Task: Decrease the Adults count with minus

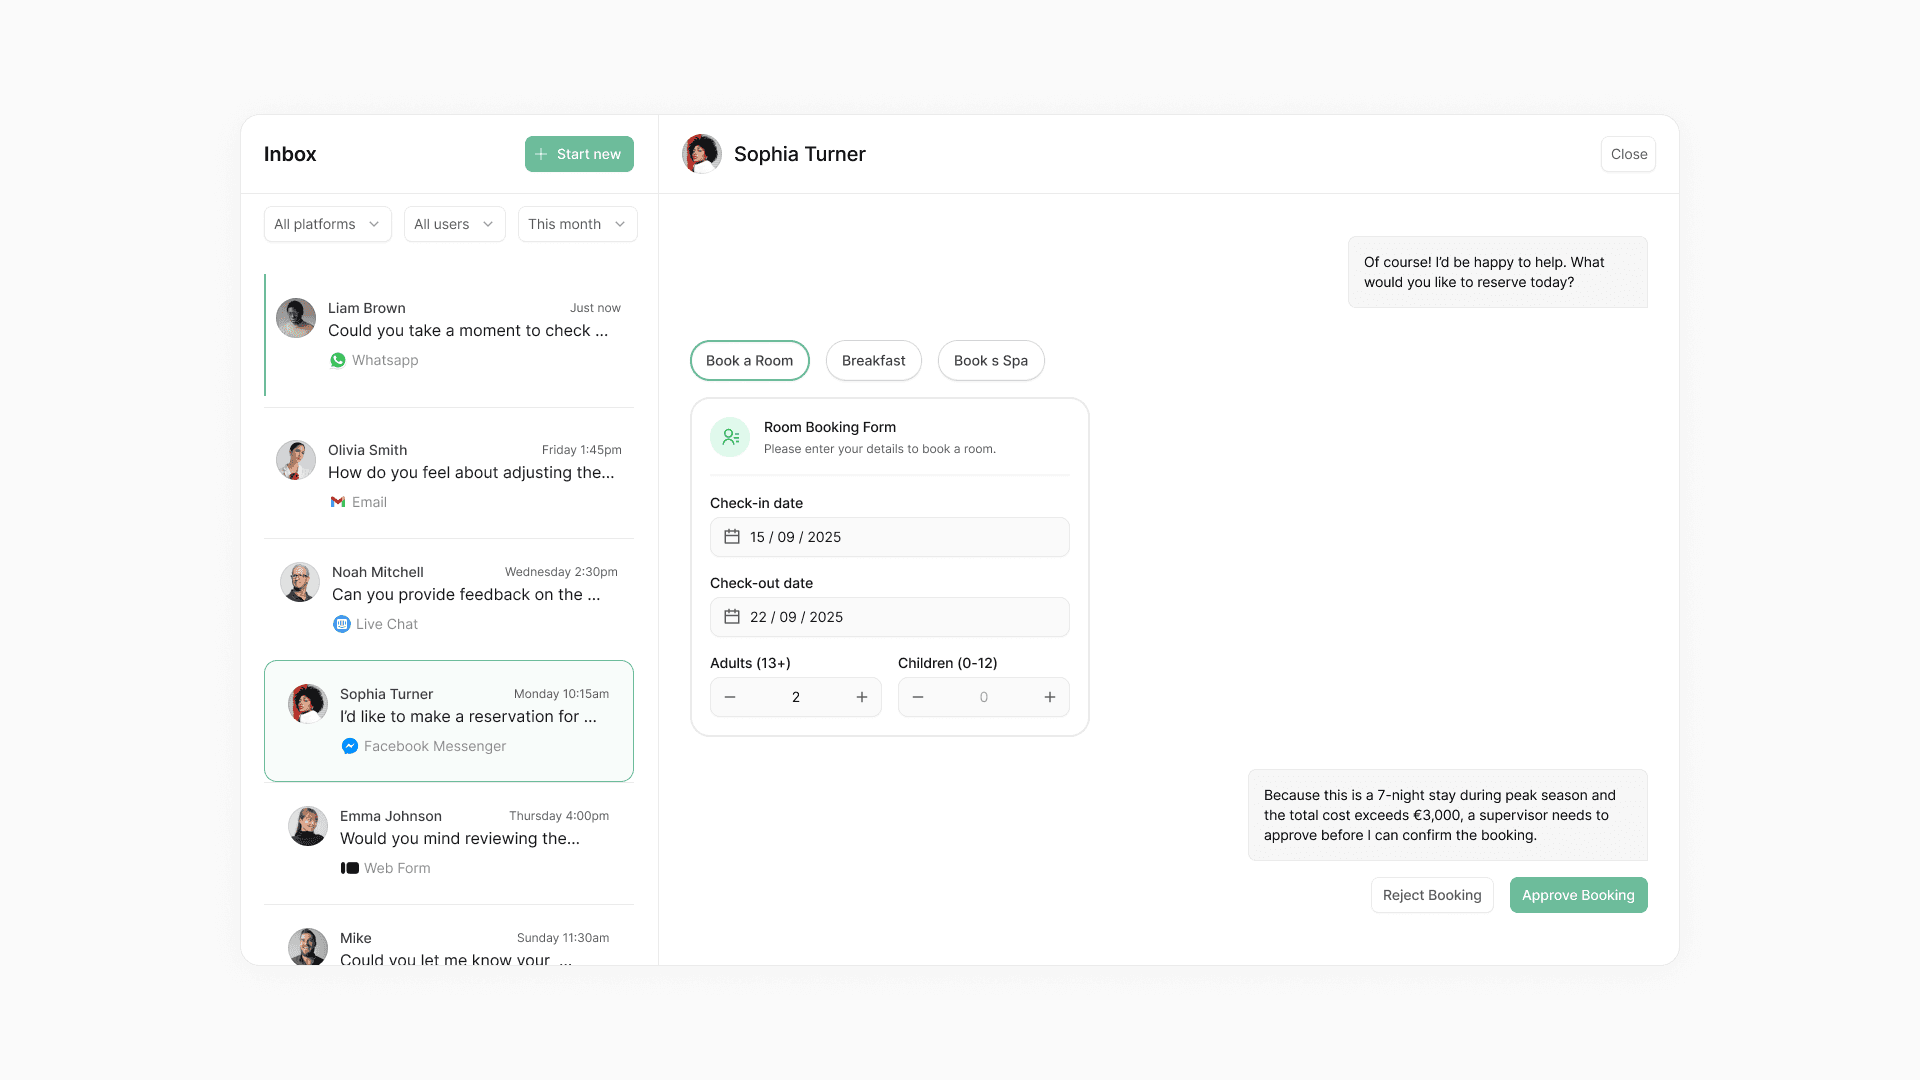Action: pos(730,697)
